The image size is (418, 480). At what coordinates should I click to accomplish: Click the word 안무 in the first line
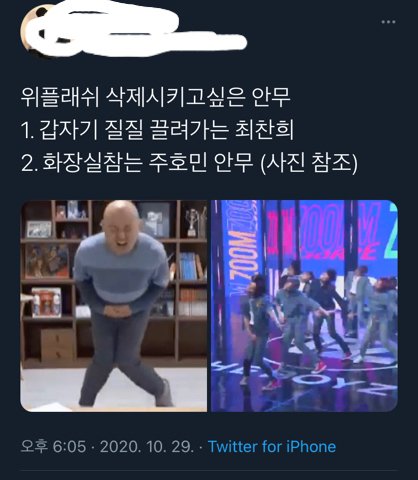pyautogui.click(x=271, y=97)
